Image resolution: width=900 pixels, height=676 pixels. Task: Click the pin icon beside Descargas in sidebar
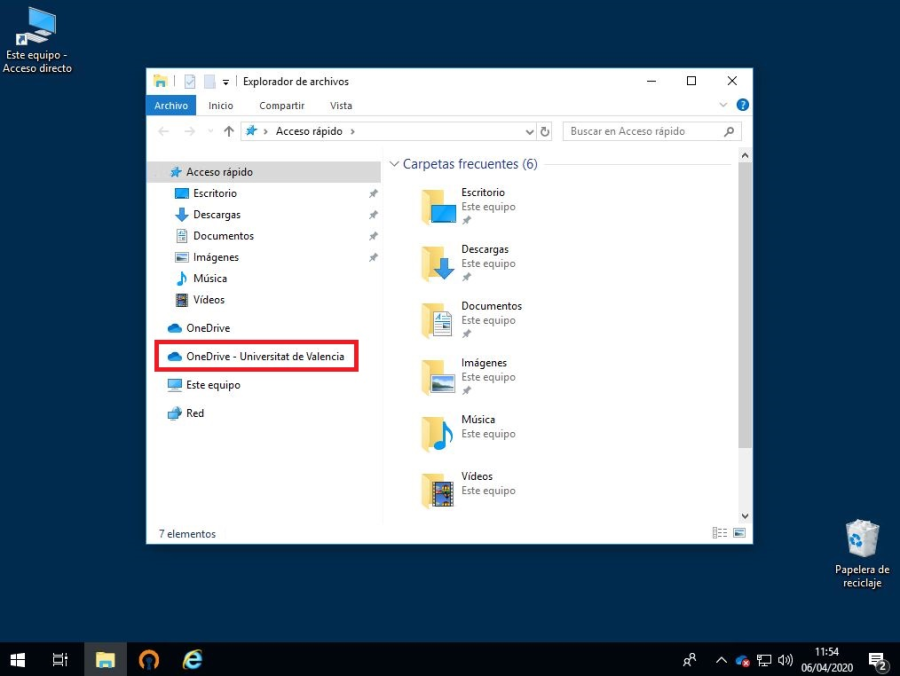pyautogui.click(x=373, y=215)
